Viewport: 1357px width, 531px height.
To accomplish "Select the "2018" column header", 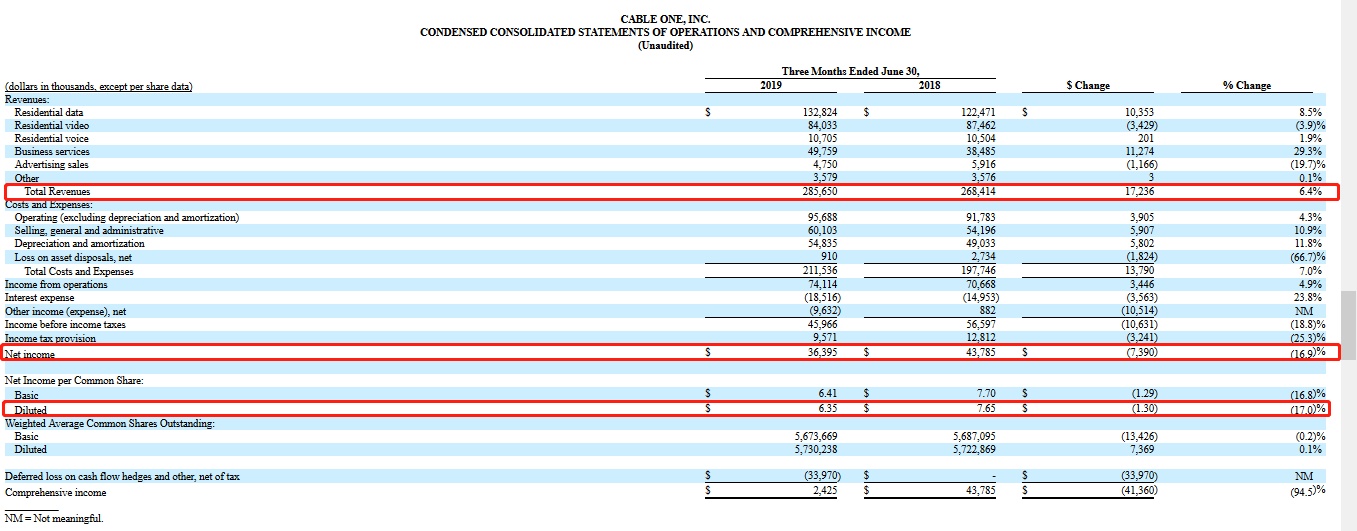I will click(929, 86).
